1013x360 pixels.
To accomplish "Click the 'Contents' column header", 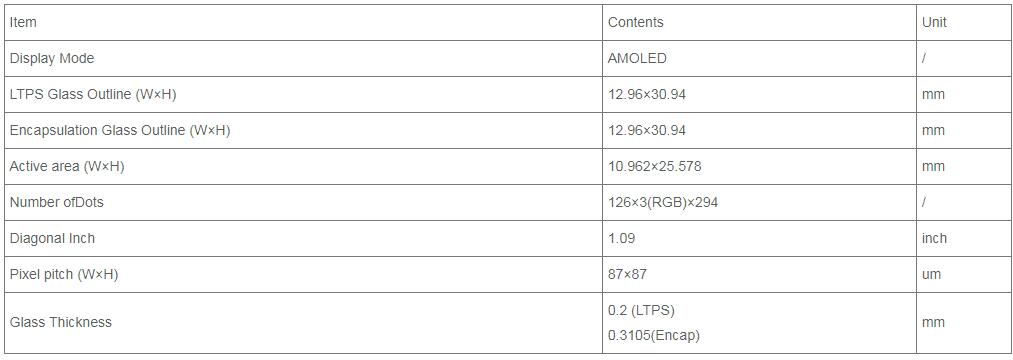I will 636,22.
